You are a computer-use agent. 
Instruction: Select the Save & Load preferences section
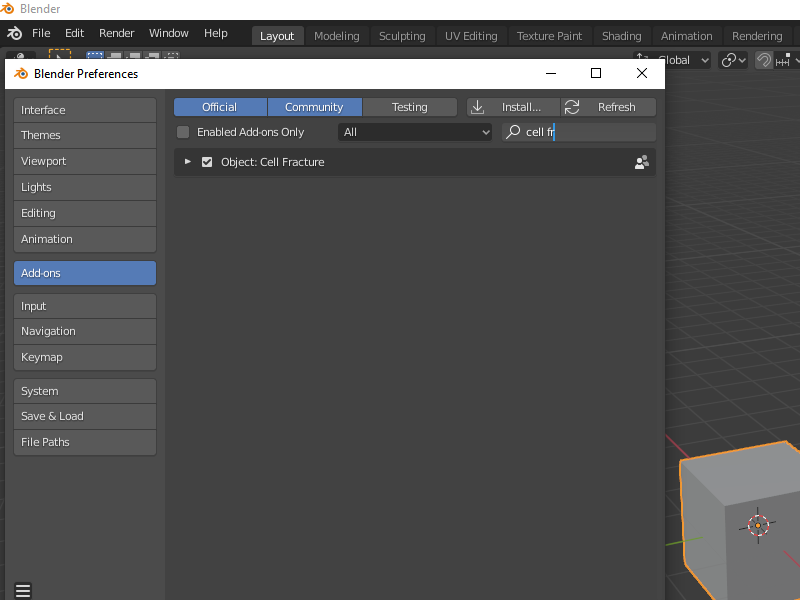click(85, 417)
